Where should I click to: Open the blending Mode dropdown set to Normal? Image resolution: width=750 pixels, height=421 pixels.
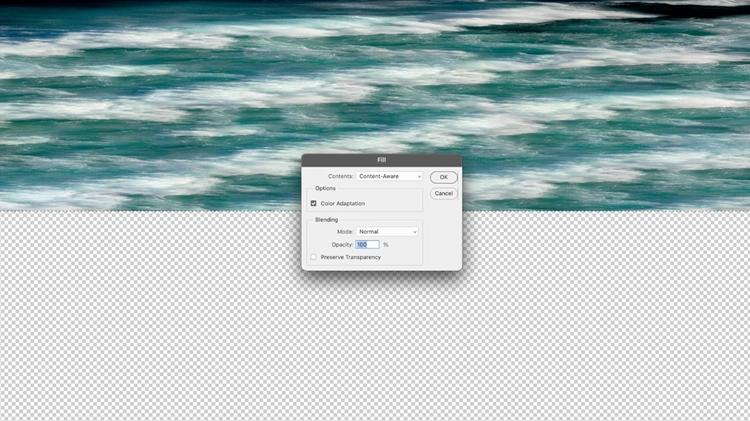(387, 232)
